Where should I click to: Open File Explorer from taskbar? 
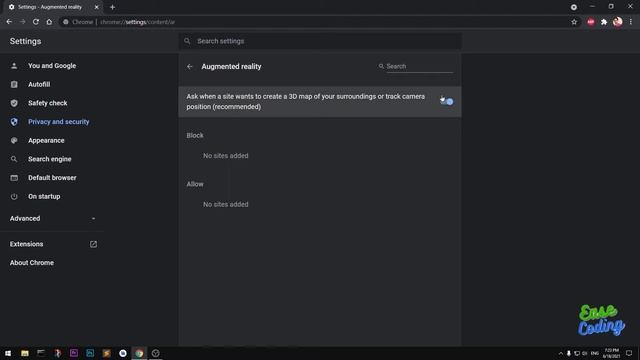[x=25, y=353]
